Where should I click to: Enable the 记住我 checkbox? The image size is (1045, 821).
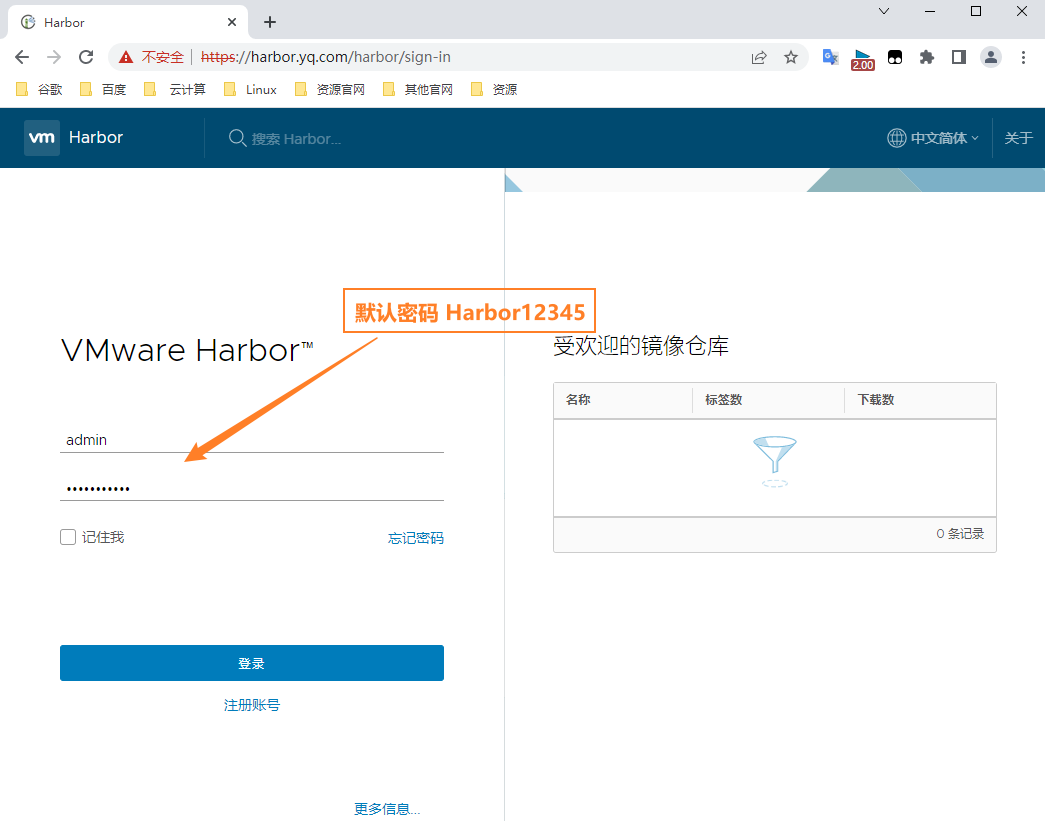click(x=68, y=537)
